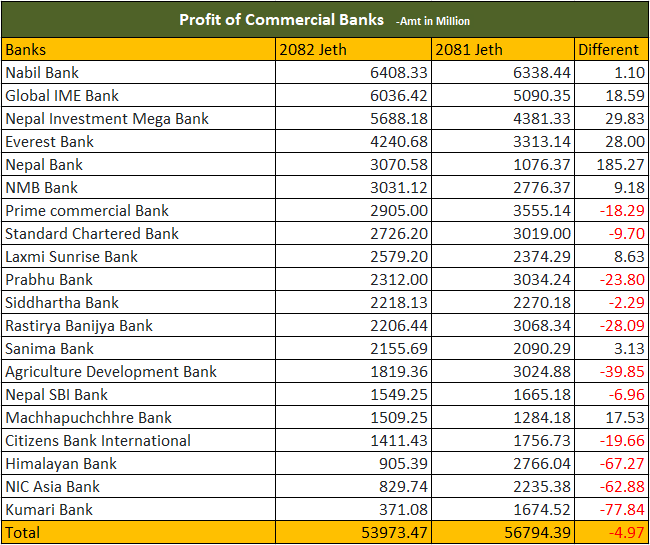Select Nepal Bank's 3070.58 value
Image resolution: width=650 pixels, height=545 pixels.
[354, 165]
